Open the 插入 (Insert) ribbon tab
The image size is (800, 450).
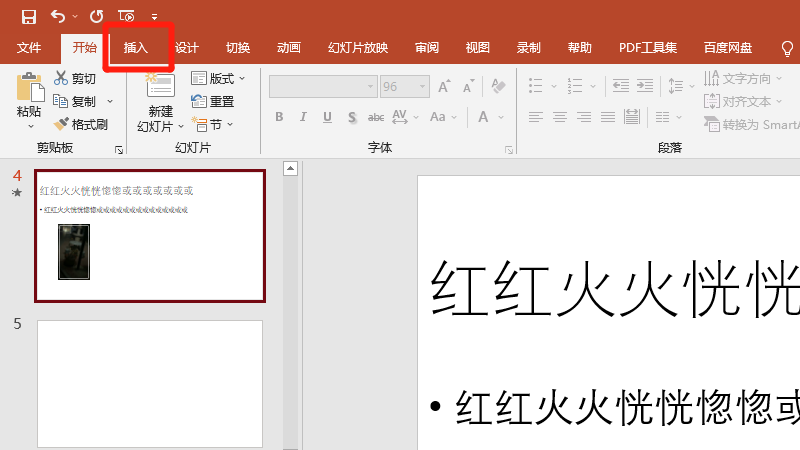tap(136, 48)
